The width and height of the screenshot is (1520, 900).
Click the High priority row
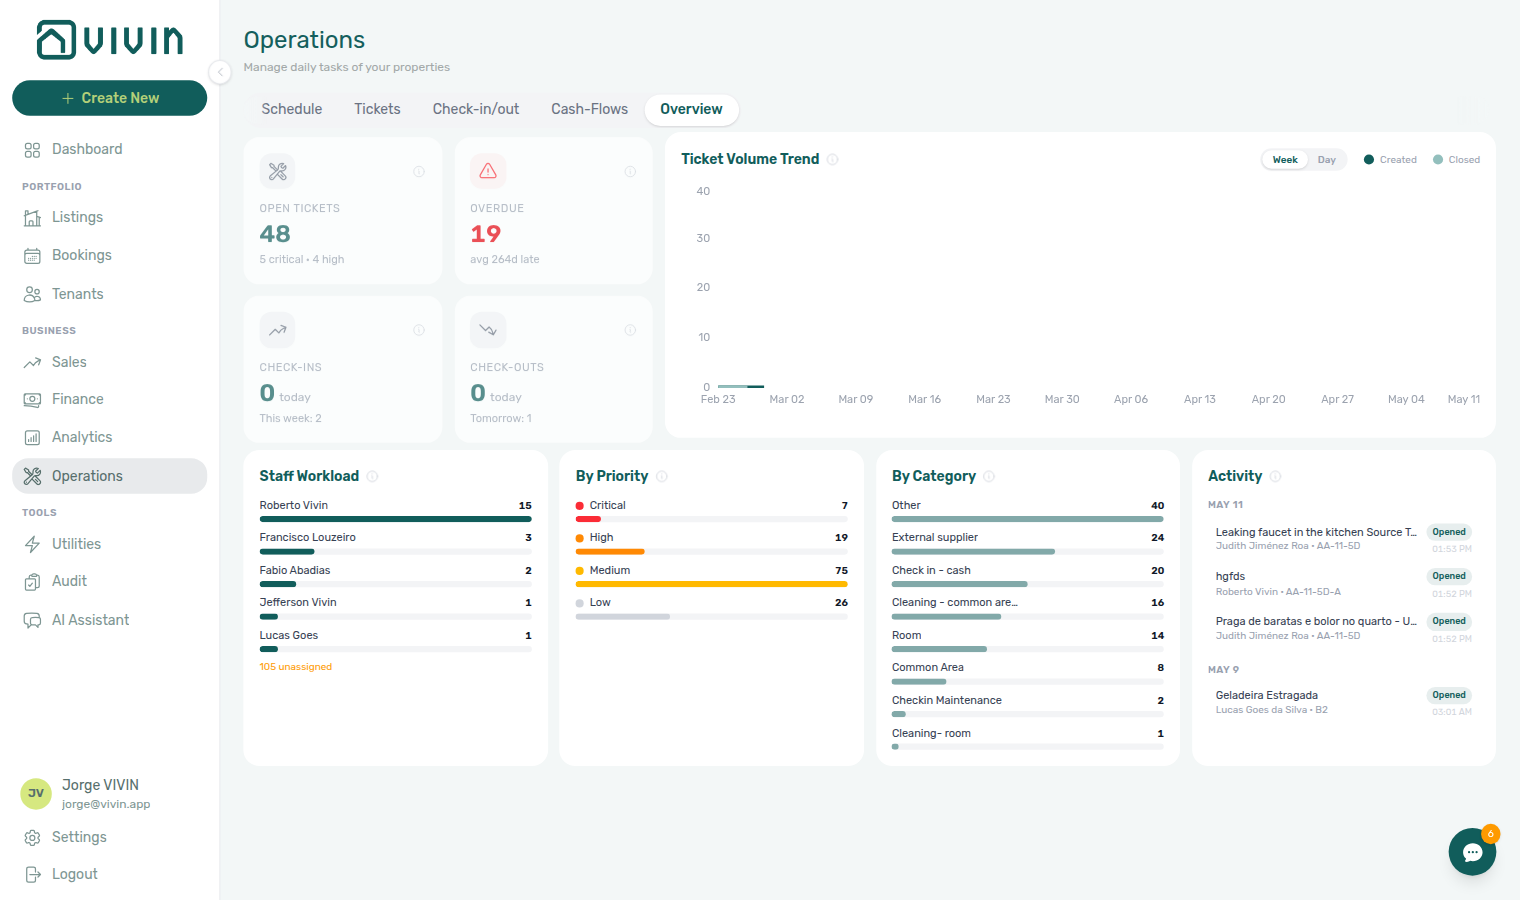711,543
